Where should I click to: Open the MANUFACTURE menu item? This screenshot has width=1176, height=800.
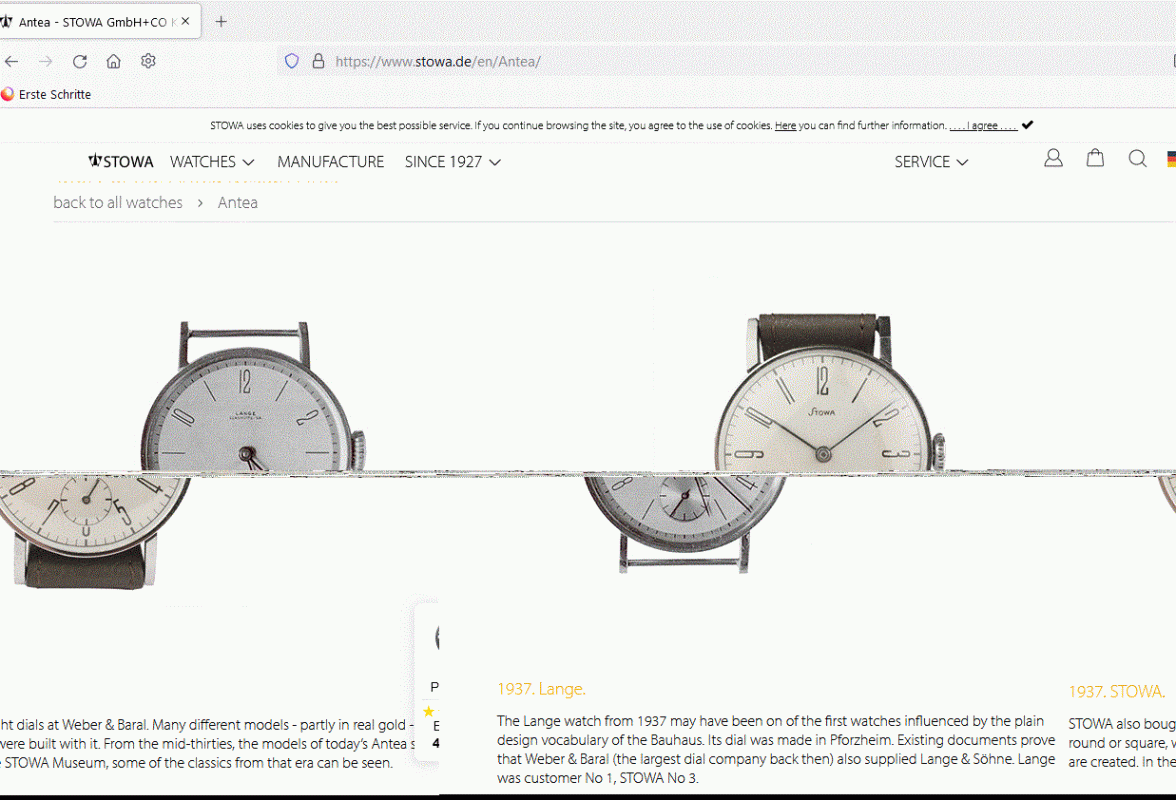point(330,162)
